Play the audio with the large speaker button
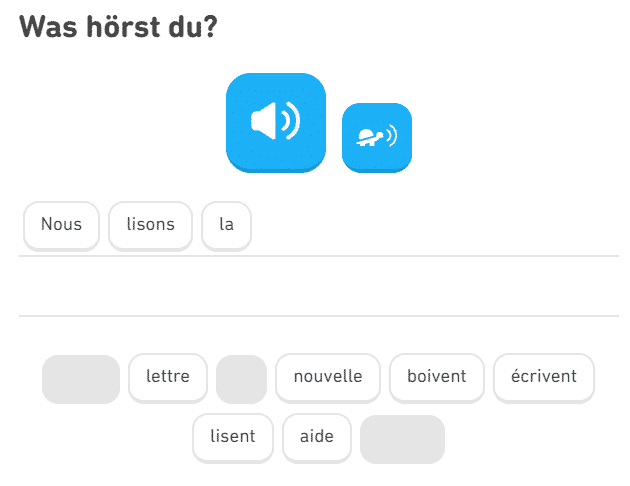The width and height of the screenshot is (630, 486). [x=276, y=122]
